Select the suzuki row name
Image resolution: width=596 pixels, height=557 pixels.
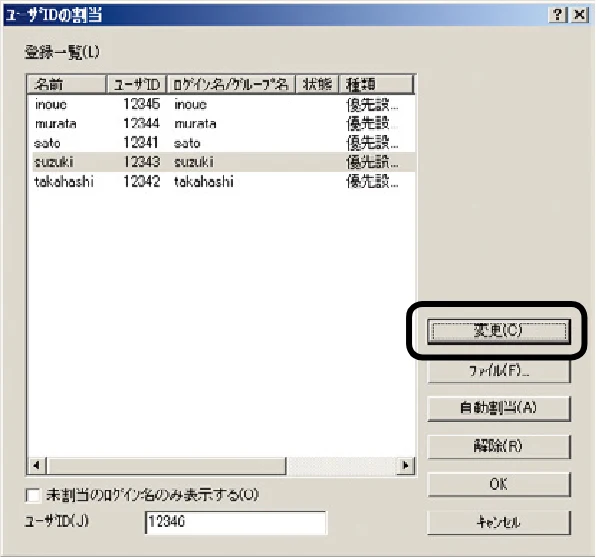tap(54, 162)
